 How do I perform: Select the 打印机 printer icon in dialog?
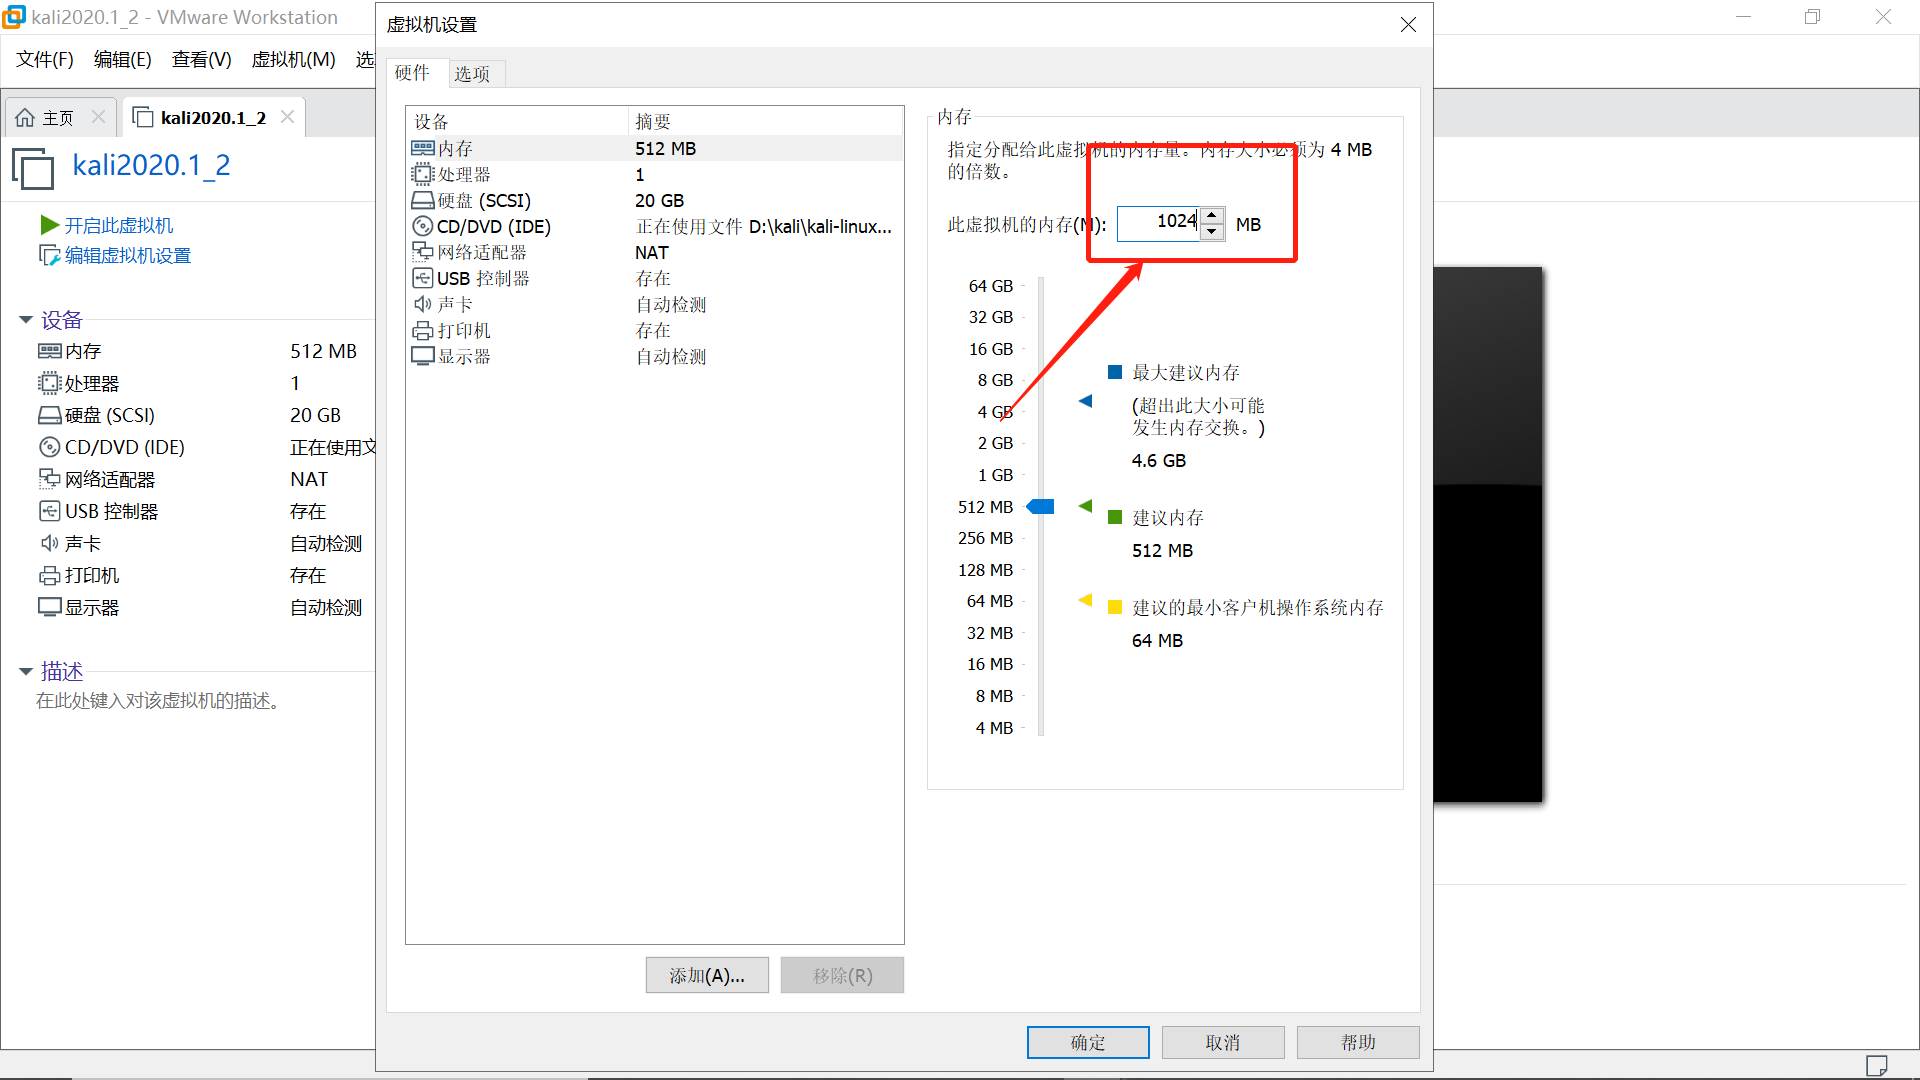pyautogui.click(x=422, y=330)
